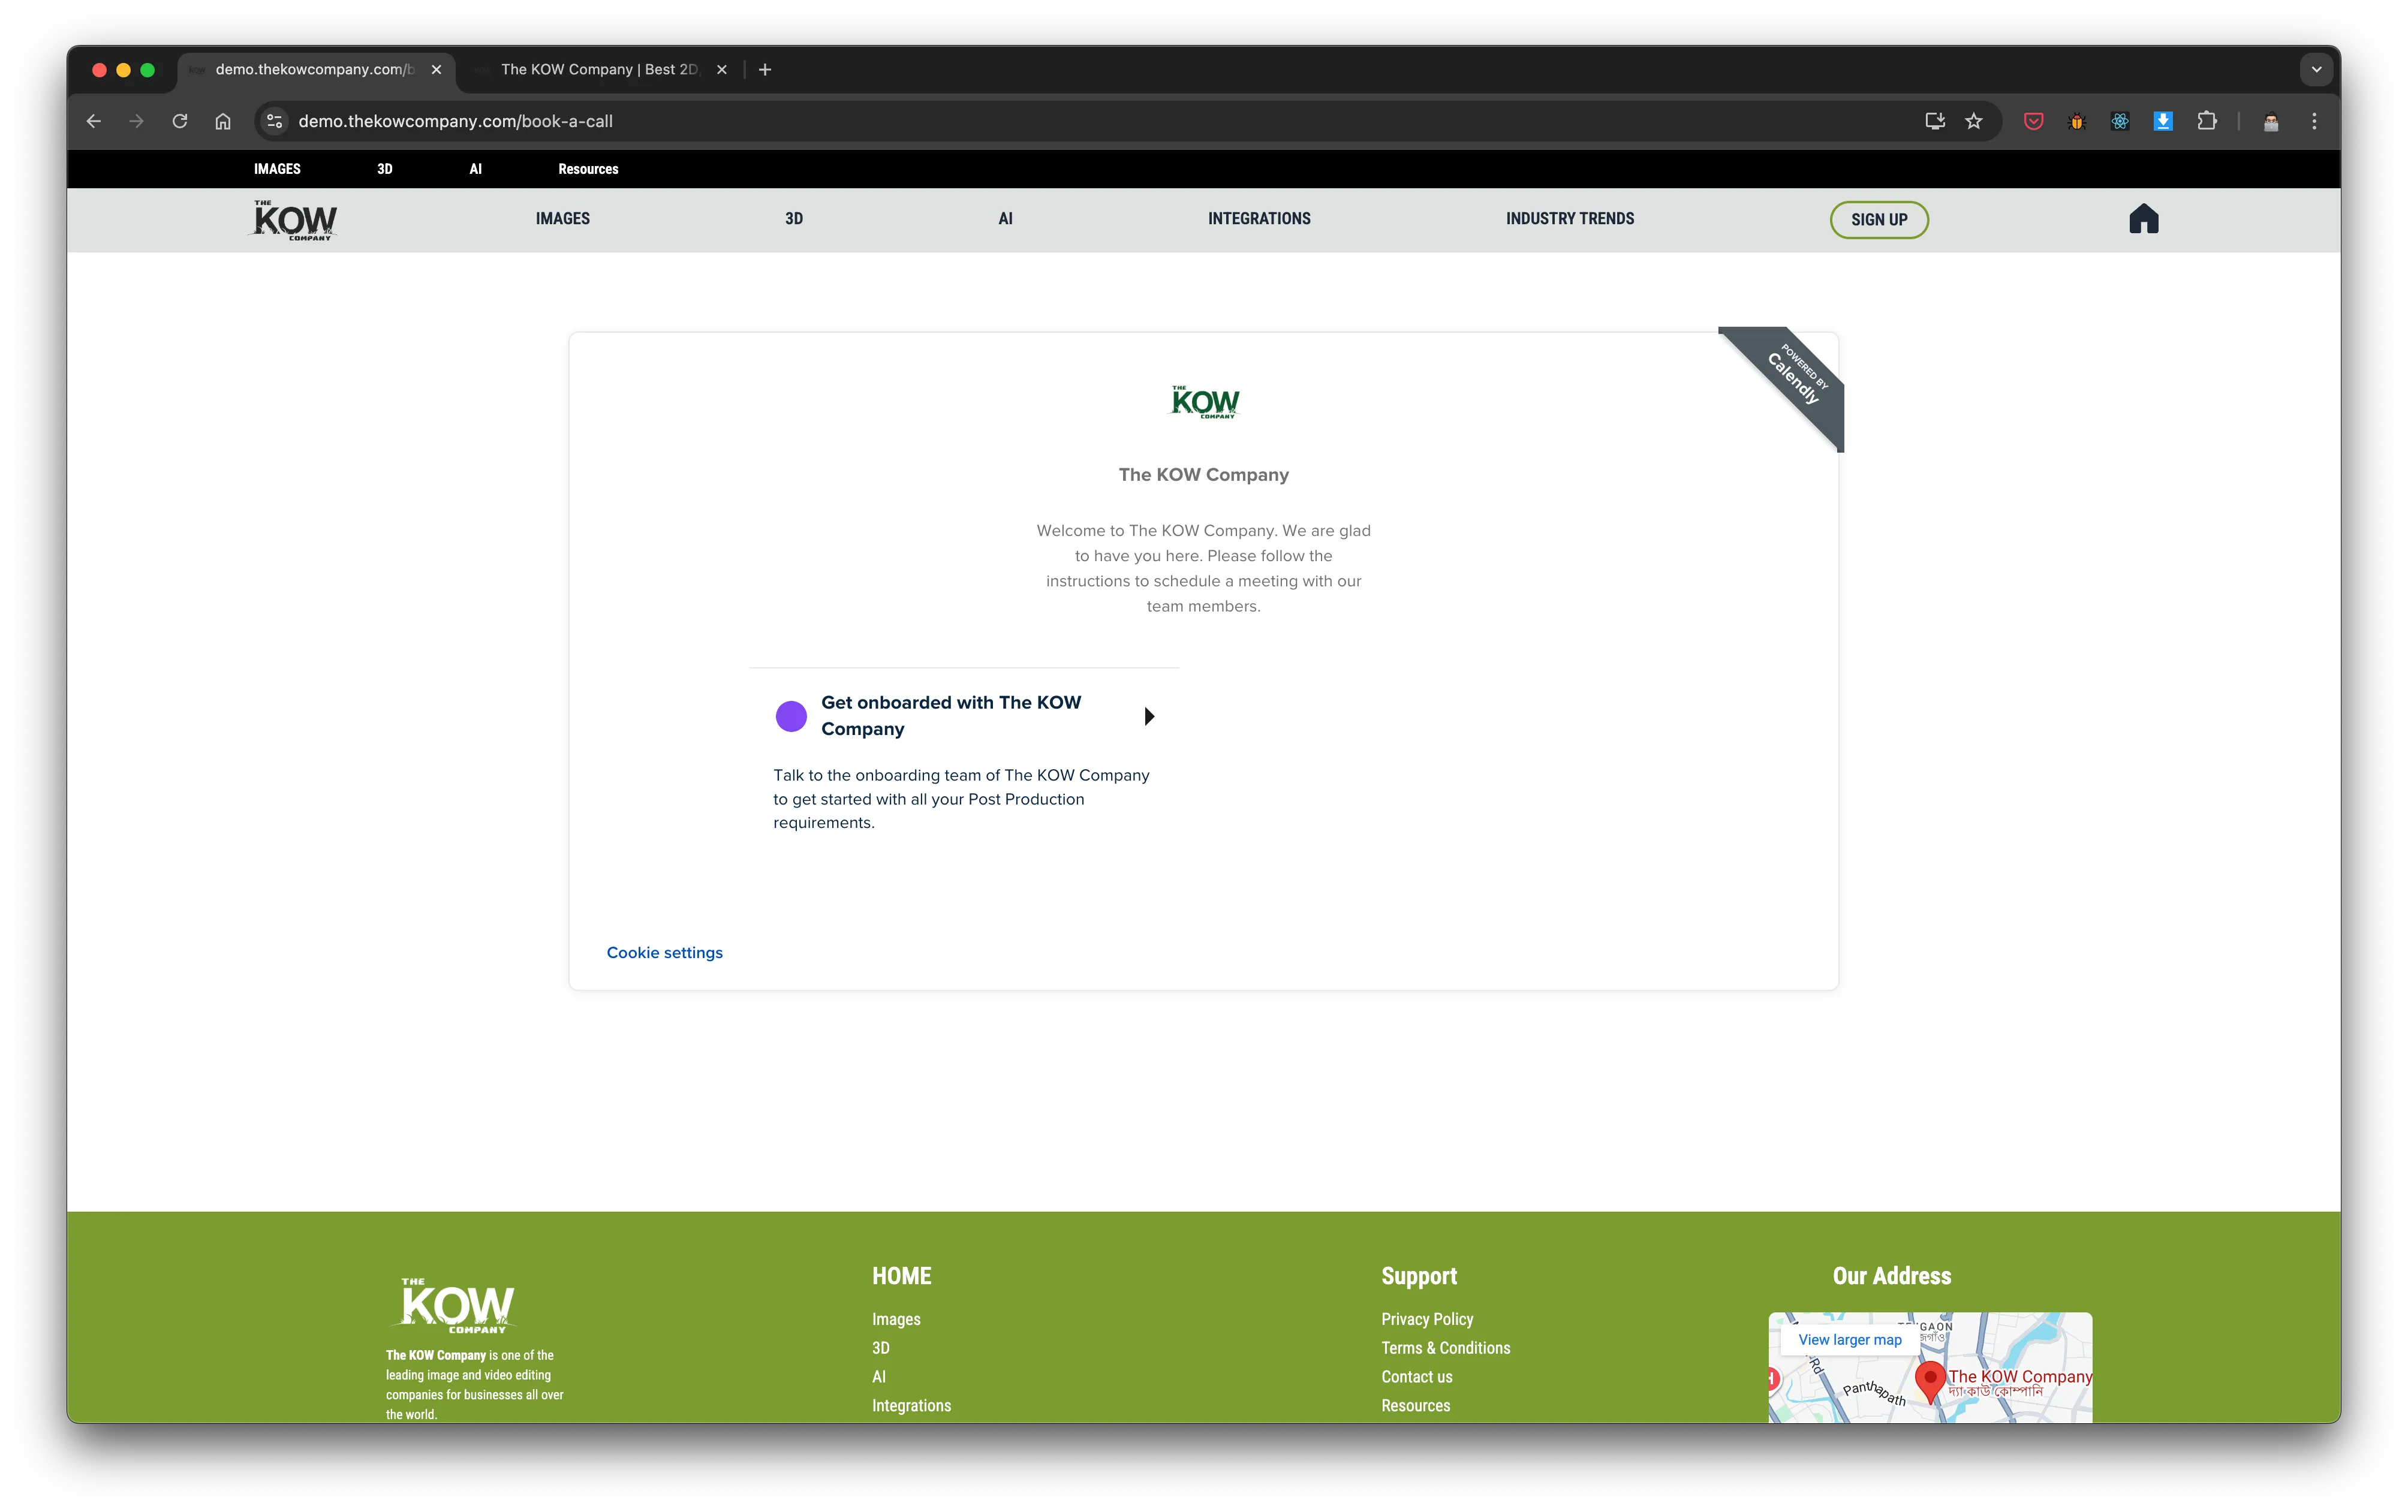Click the dark home icon in site navbar
The height and width of the screenshot is (1512, 2408).
coord(2144,219)
